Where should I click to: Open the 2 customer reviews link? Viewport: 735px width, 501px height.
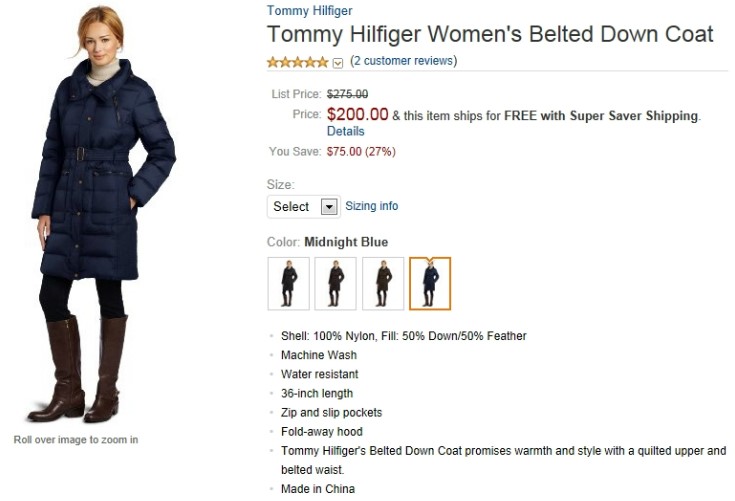403,61
